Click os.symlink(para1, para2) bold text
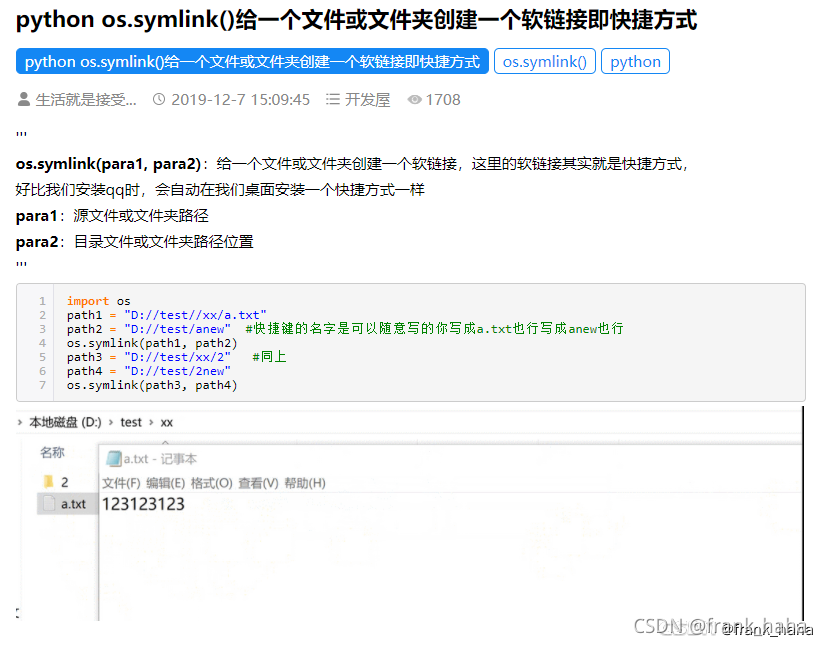This screenshot has height=646, width=822. [109, 164]
